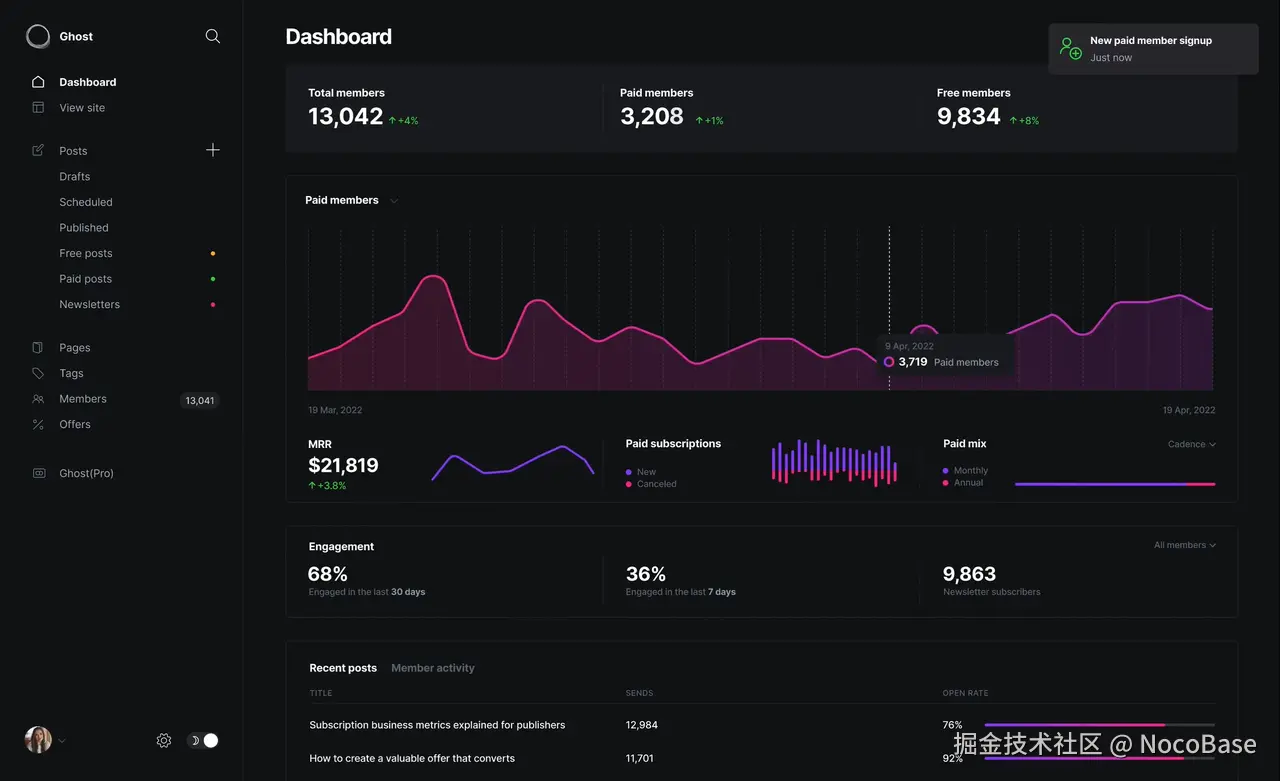Open settings via the gear icon

(164, 741)
